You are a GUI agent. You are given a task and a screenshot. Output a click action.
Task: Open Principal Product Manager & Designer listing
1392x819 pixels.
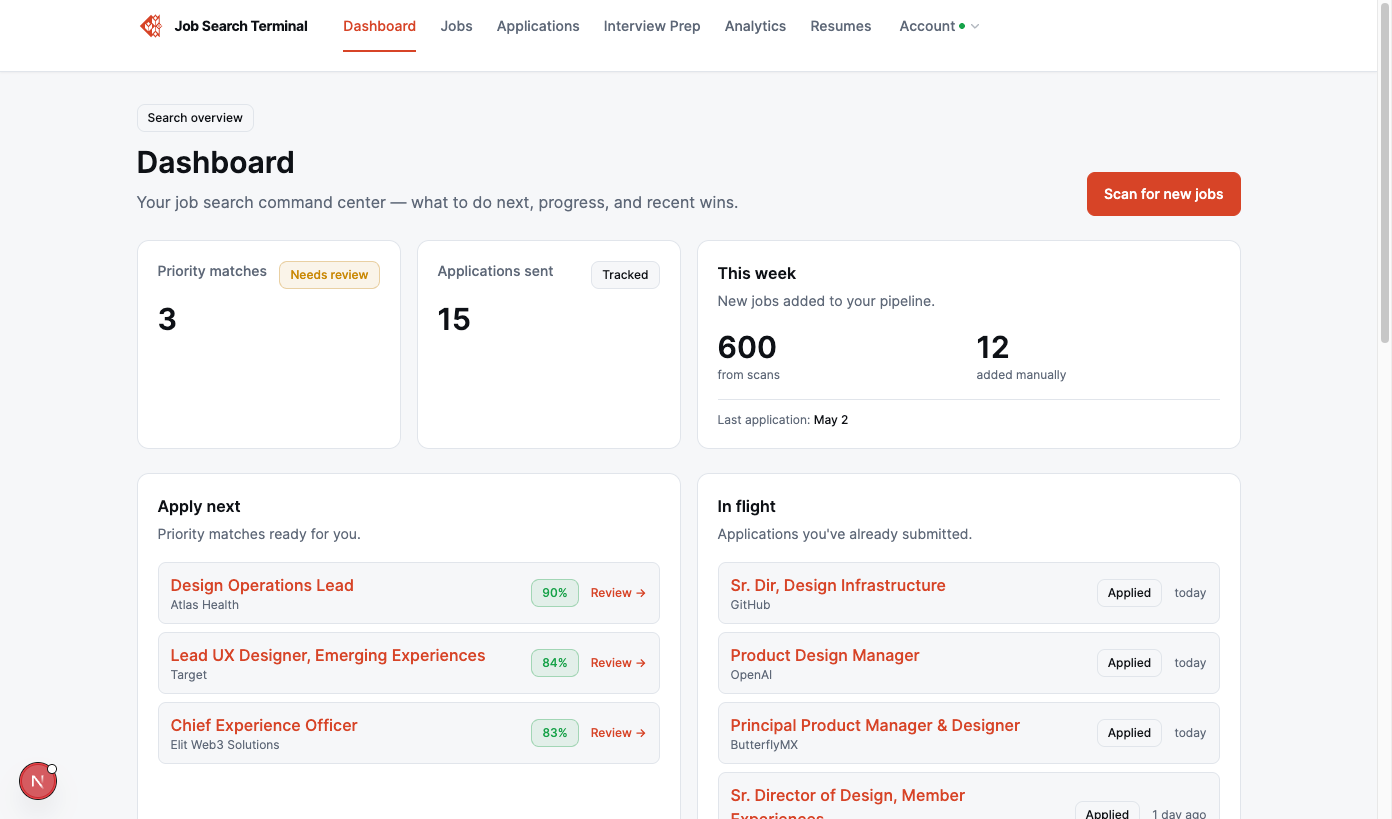coord(875,725)
